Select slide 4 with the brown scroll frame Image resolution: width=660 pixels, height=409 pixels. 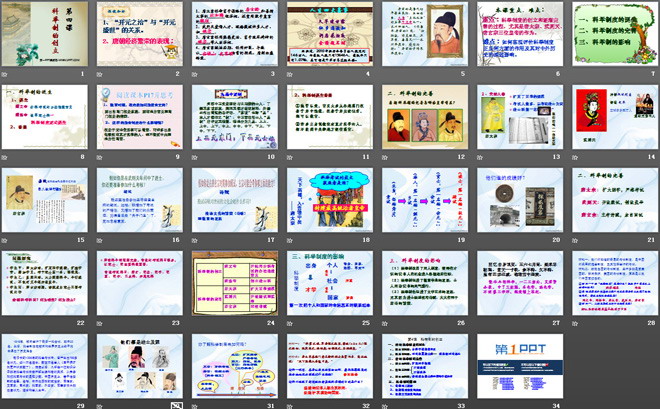pyautogui.click(x=329, y=34)
